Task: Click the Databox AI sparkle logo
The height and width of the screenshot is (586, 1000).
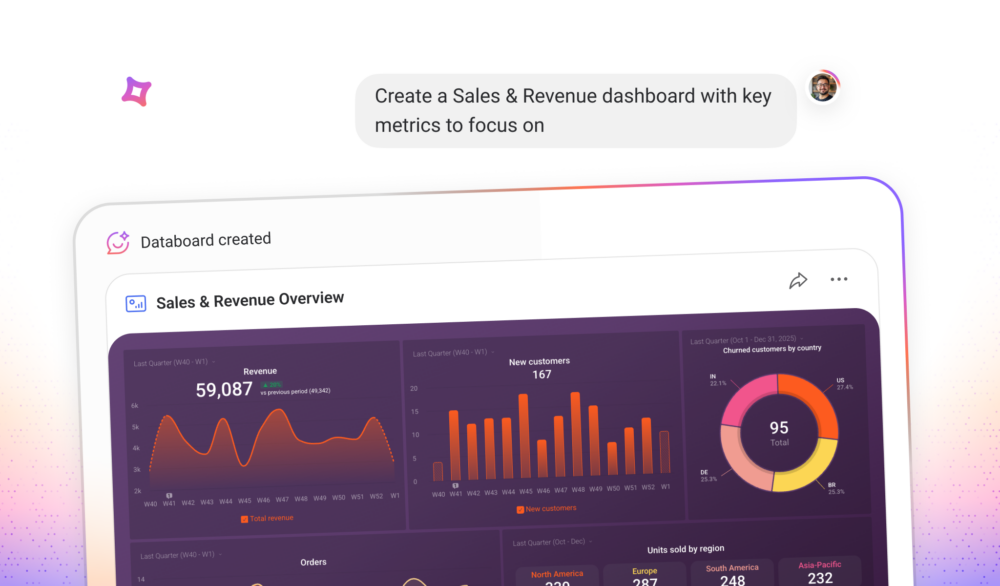Action: click(x=136, y=92)
